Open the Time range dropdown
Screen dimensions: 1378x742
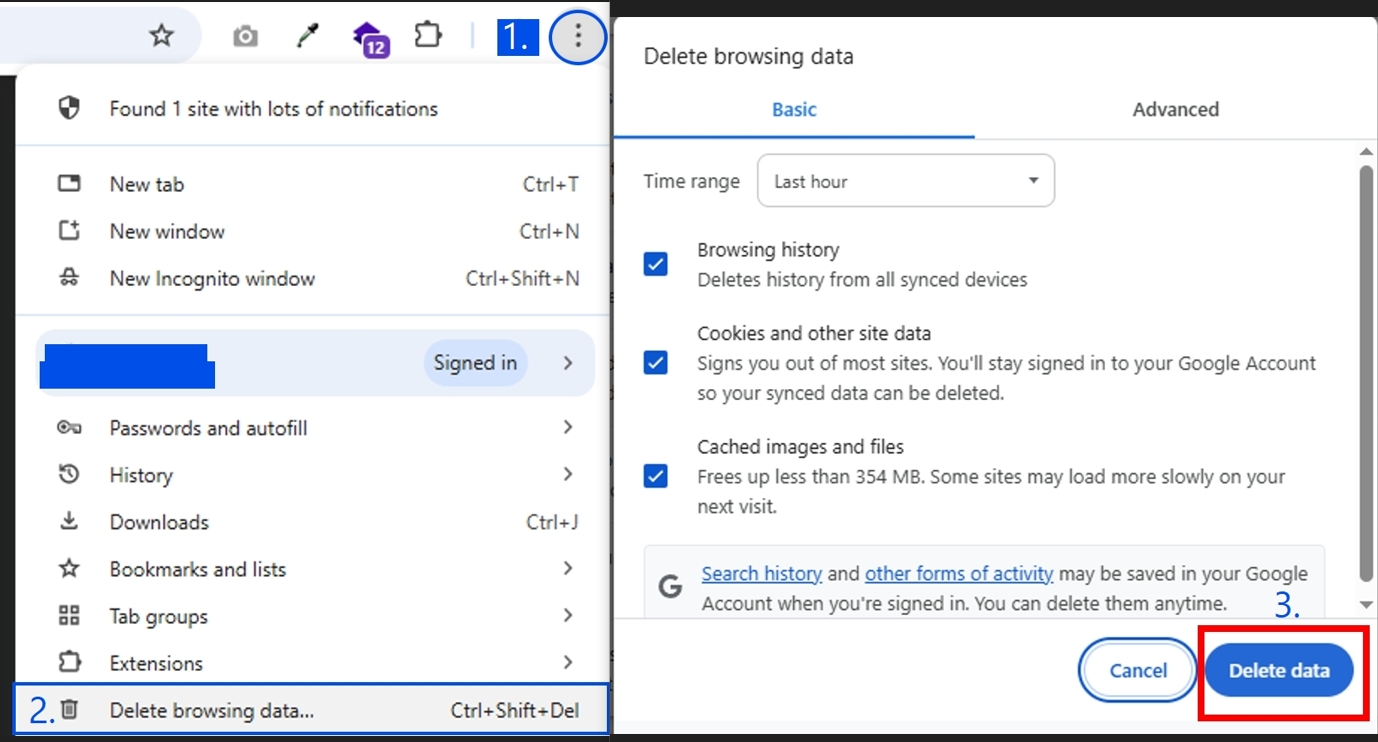(x=905, y=181)
